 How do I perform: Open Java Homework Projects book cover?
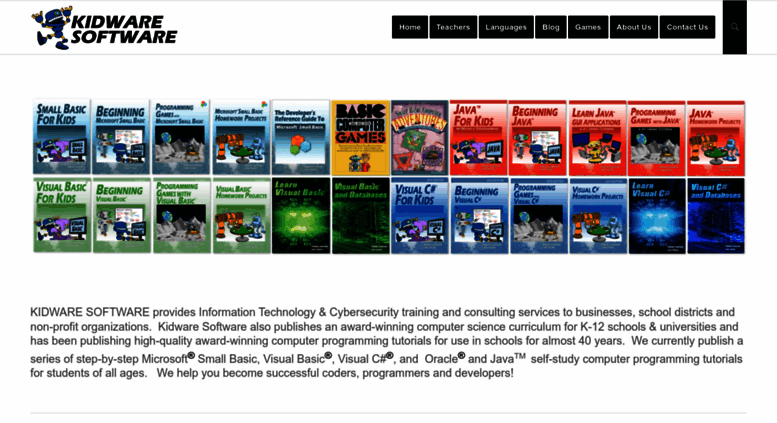click(x=716, y=137)
